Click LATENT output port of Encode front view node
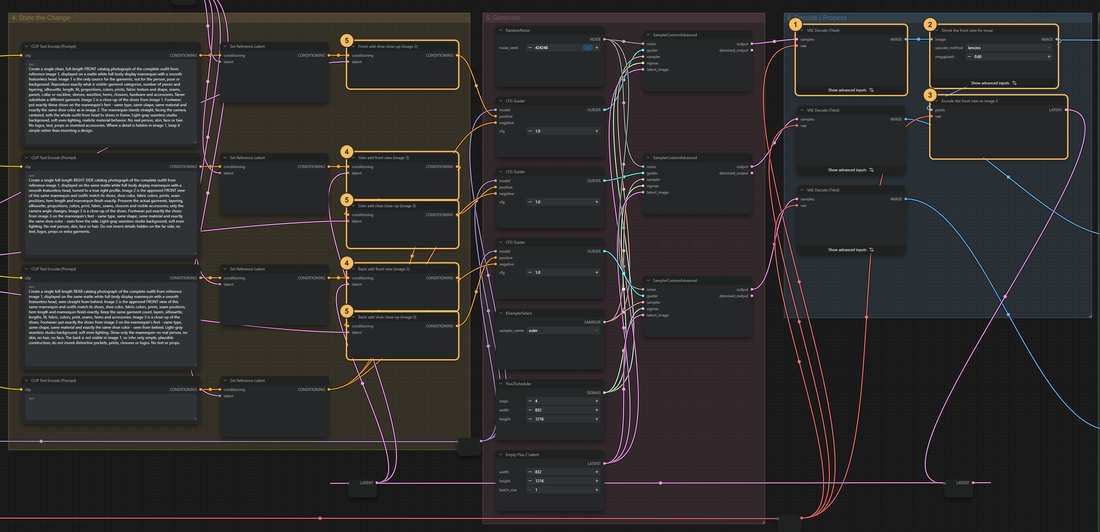The width and height of the screenshot is (1100, 532). (x=1067, y=109)
